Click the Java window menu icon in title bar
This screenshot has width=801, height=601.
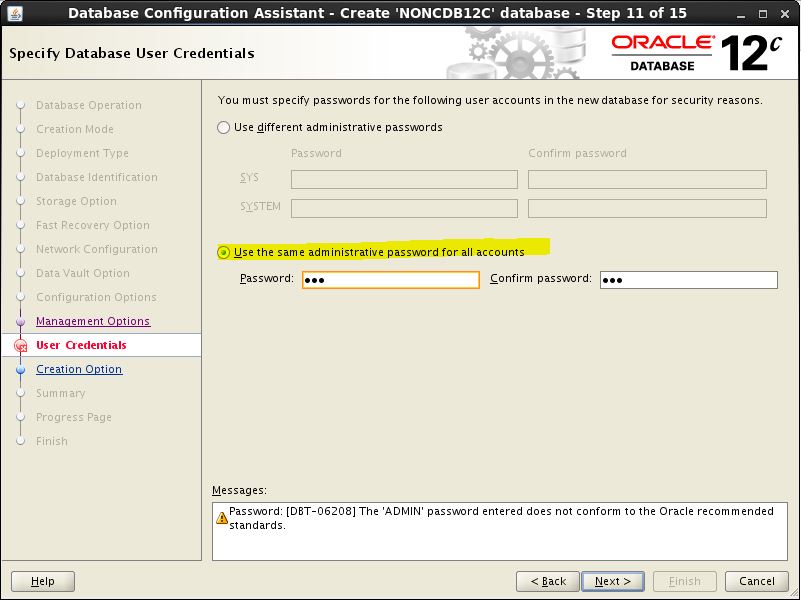point(14,13)
